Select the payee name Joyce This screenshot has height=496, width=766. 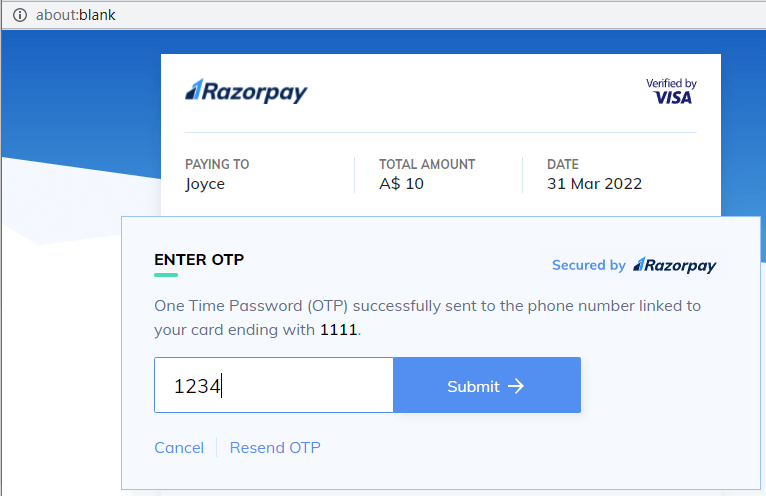(x=205, y=184)
